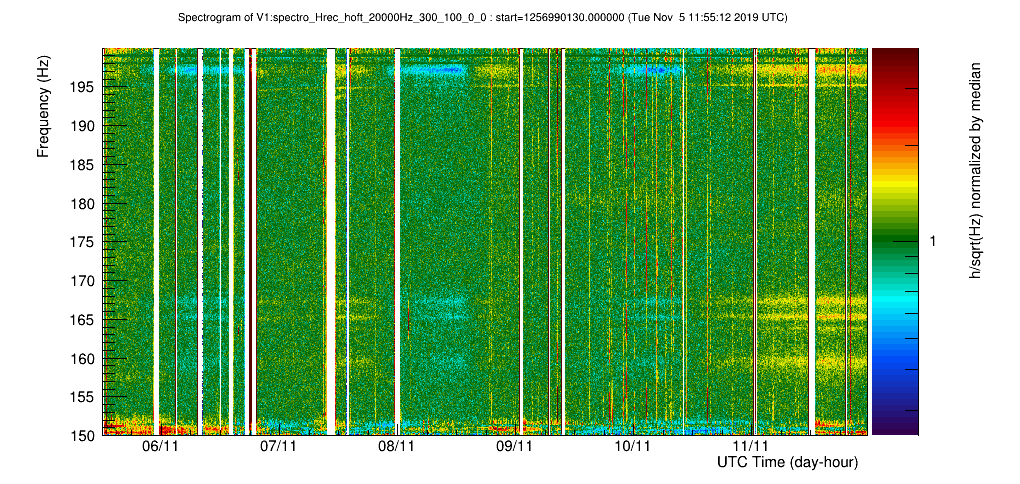1020x484 pixels.
Task: Click the dark blue bottom of color scale
Action: point(895,426)
